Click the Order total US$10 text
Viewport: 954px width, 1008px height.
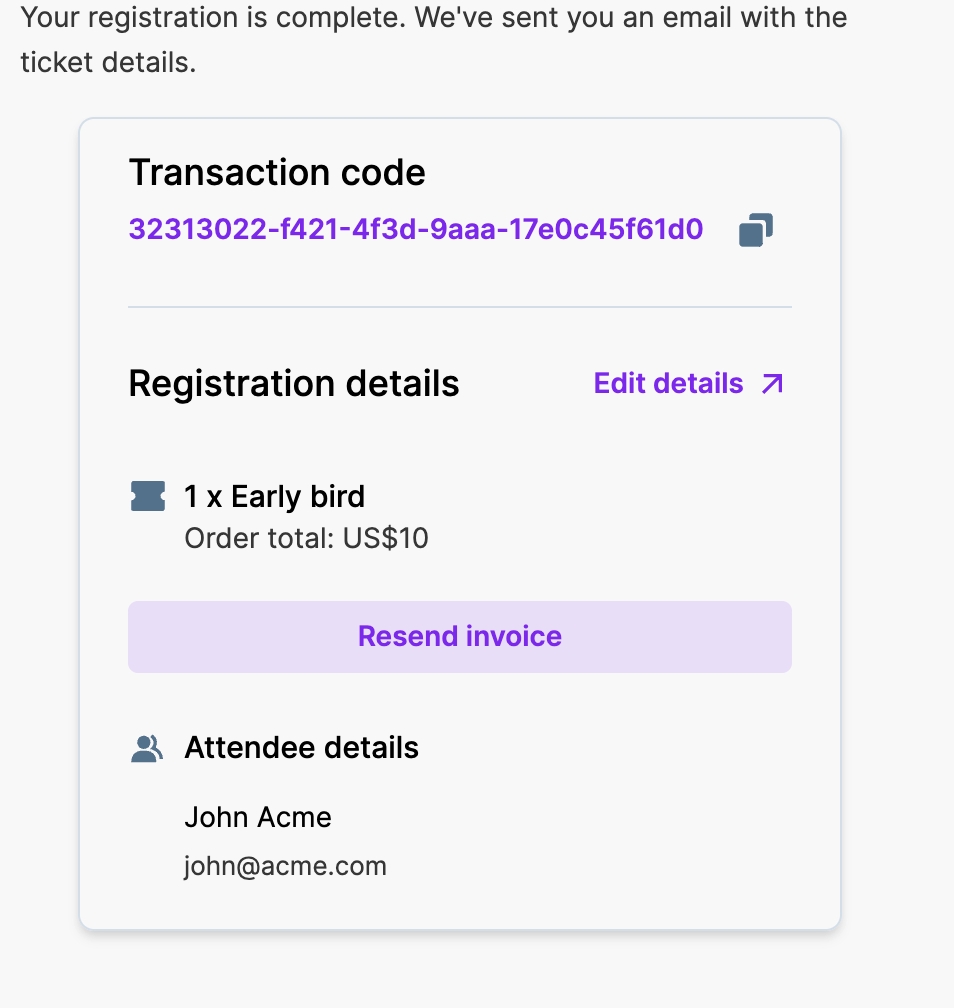(x=306, y=539)
